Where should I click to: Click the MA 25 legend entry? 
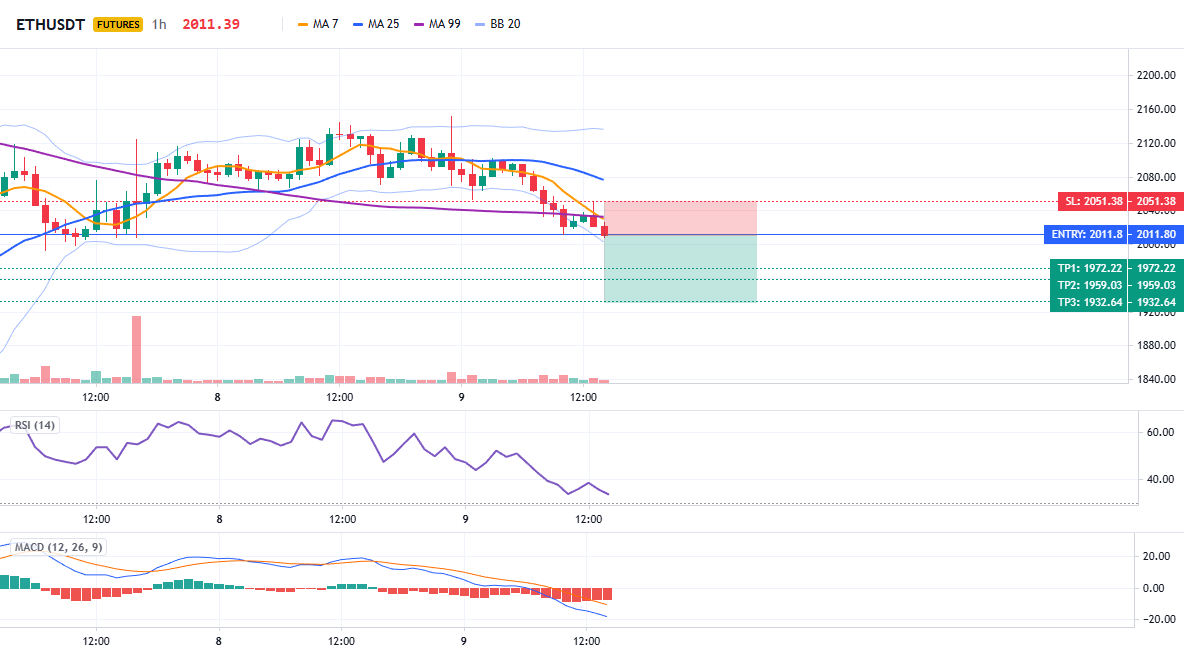click(376, 24)
